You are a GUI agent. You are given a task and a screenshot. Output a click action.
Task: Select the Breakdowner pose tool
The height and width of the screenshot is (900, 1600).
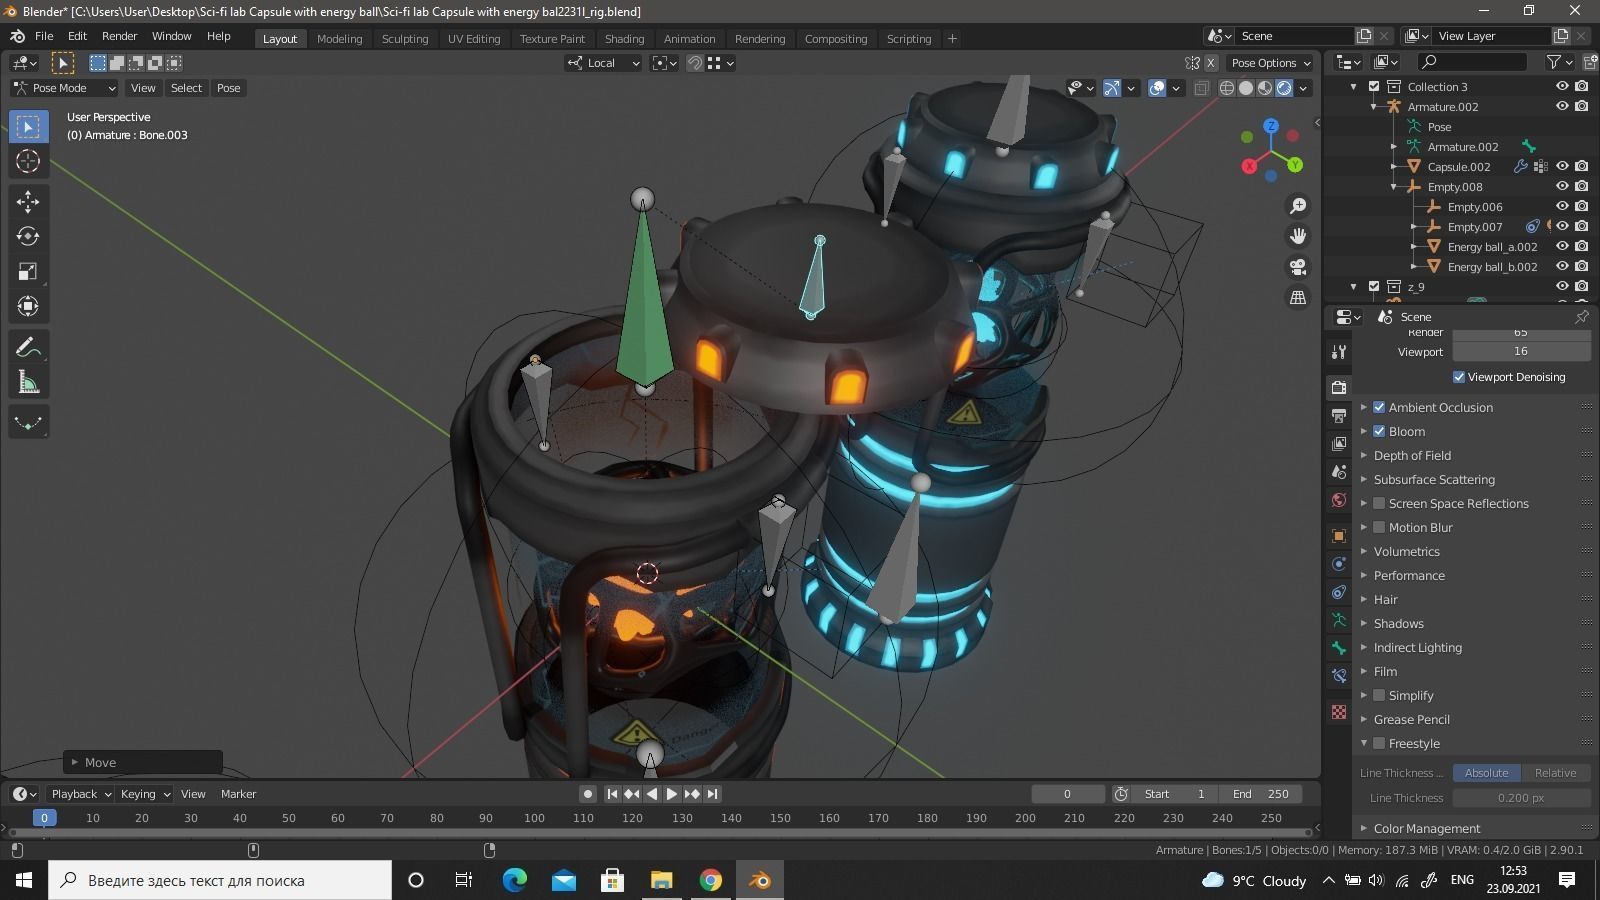pos(28,423)
